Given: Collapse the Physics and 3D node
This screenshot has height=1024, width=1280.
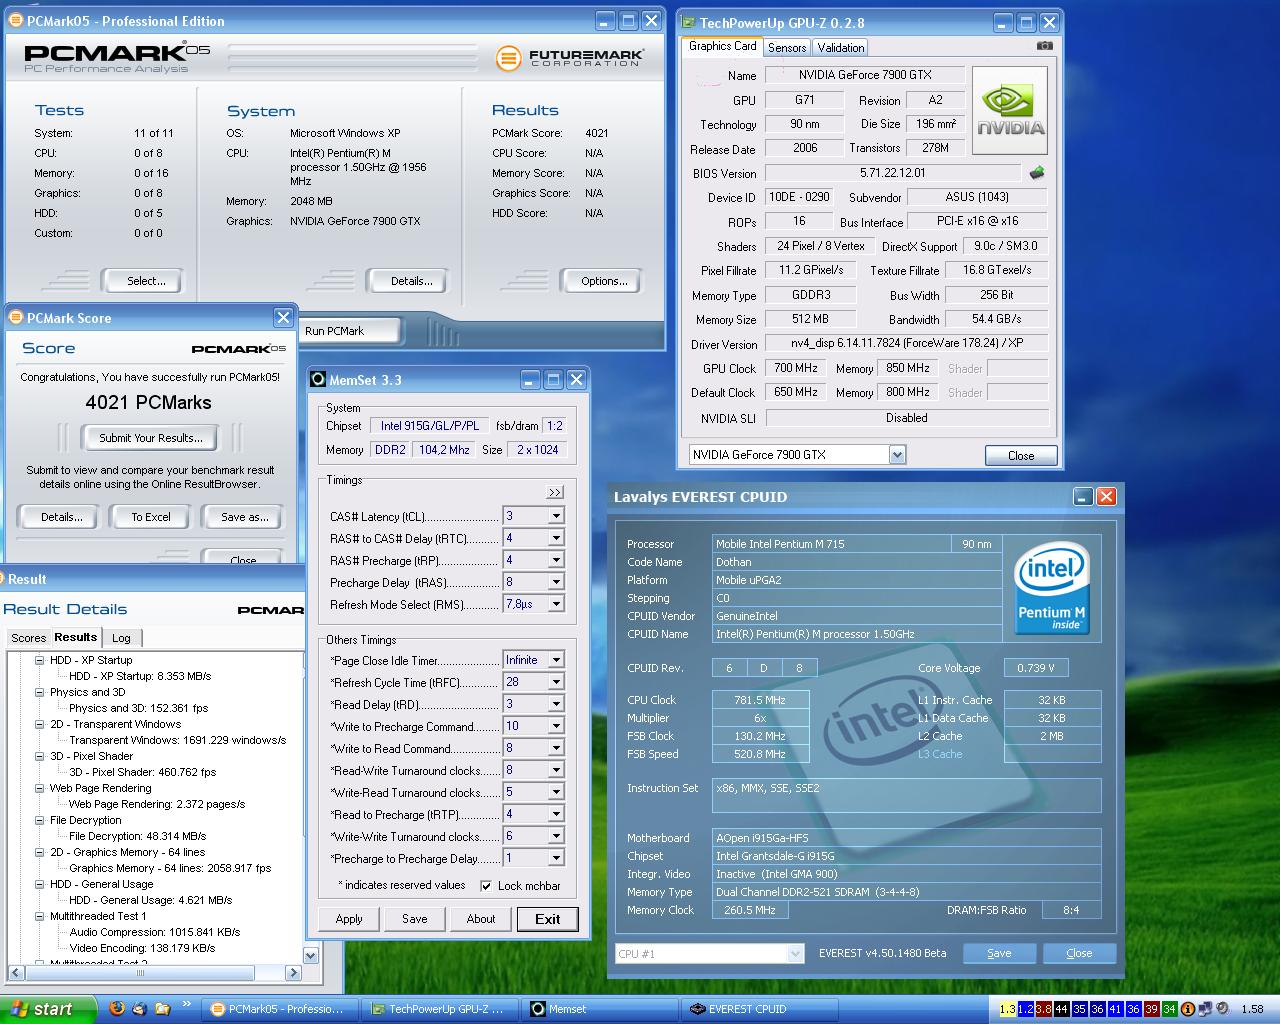Looking at the screenshot, I should pyautogui.click(x=40, y=692).
